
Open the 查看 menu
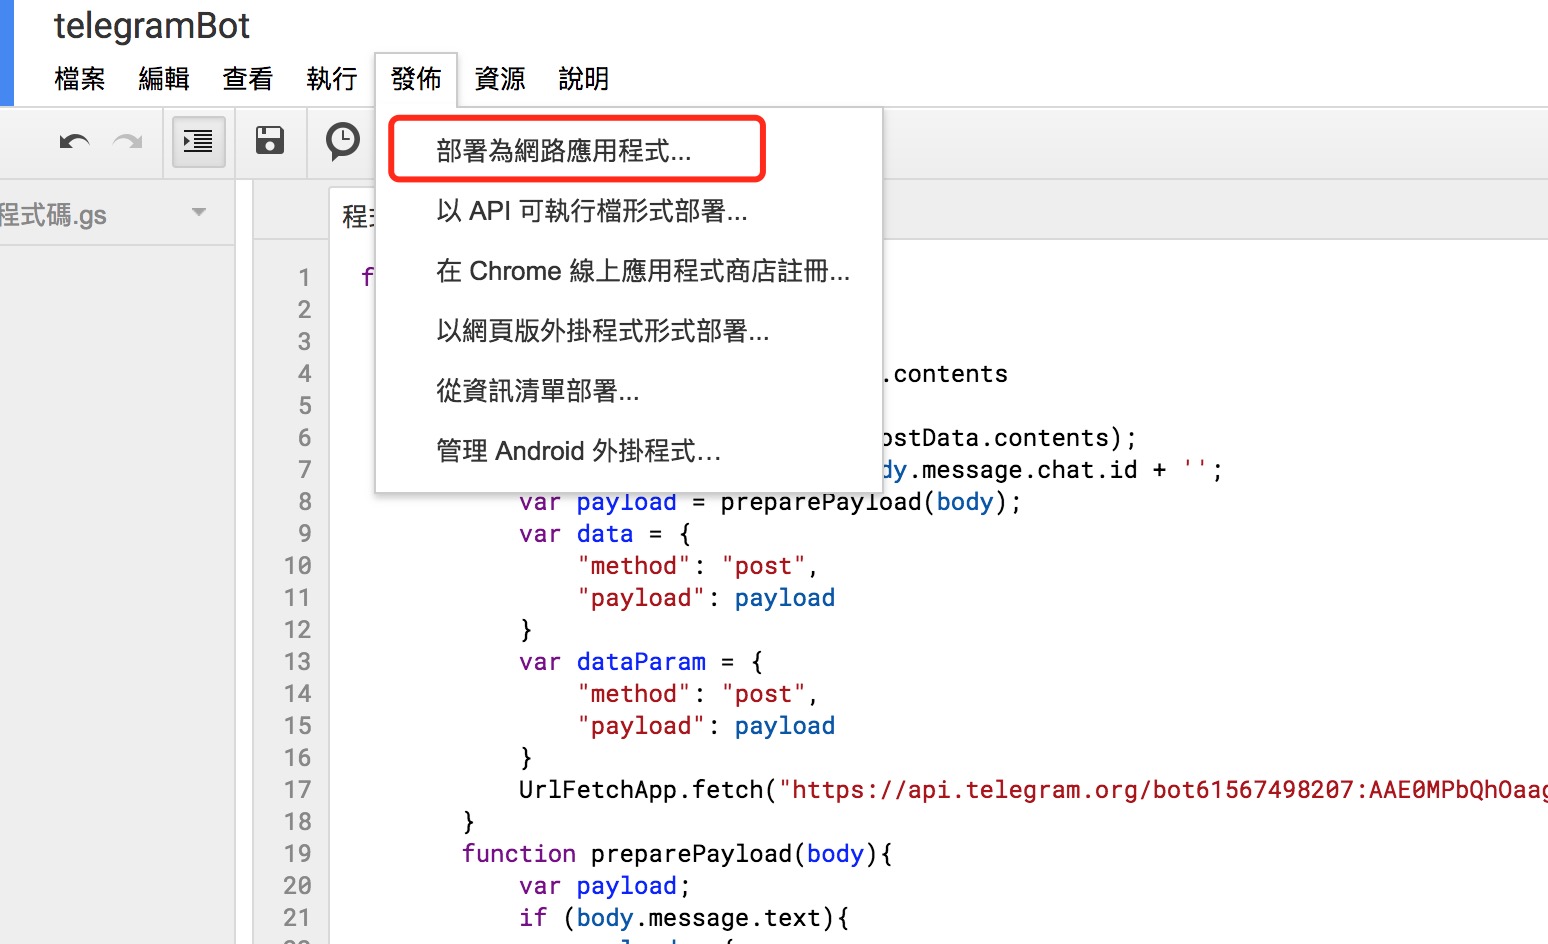(x=248, y=79)
